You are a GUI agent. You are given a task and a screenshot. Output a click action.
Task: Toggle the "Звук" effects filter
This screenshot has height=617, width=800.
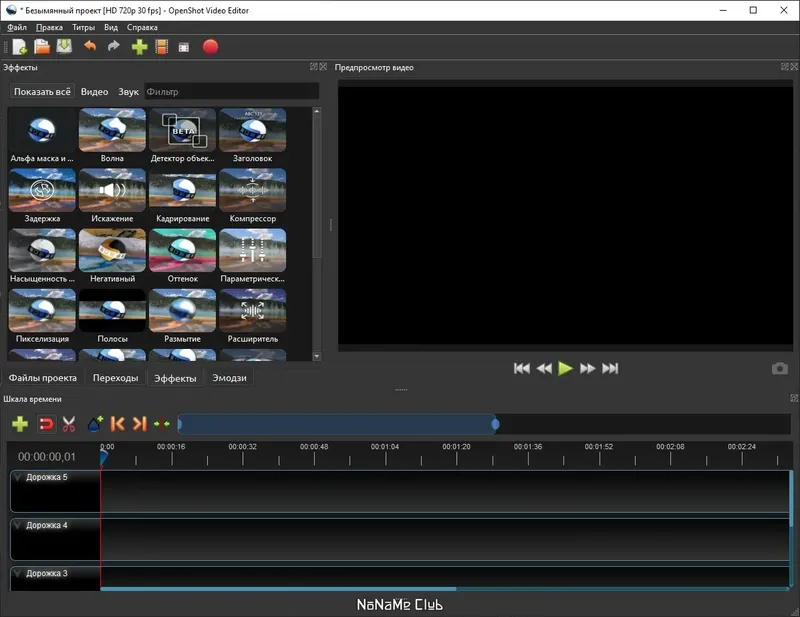point(128,92)
